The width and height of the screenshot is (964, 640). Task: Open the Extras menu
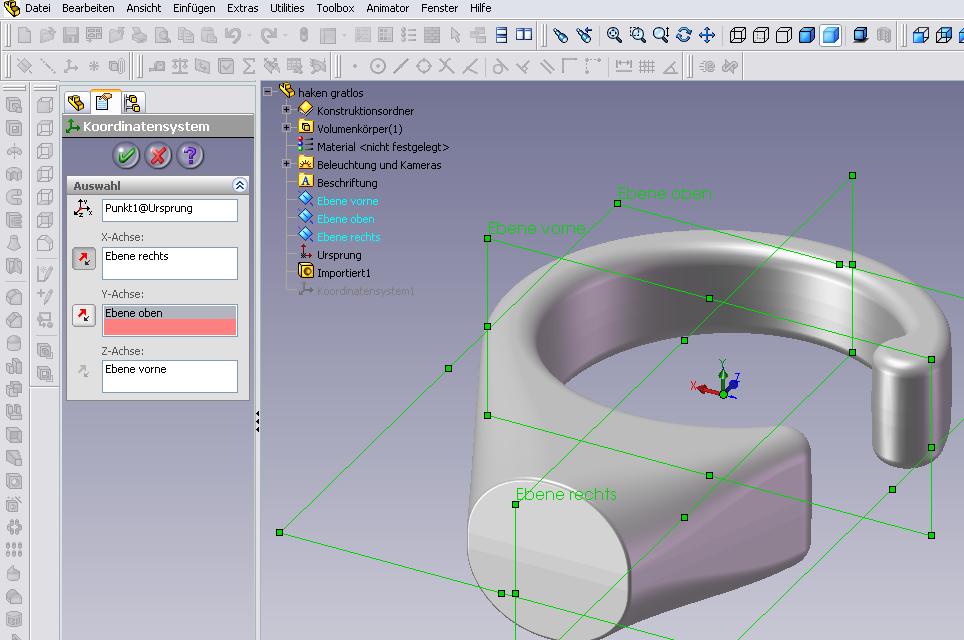pos(242,8)
